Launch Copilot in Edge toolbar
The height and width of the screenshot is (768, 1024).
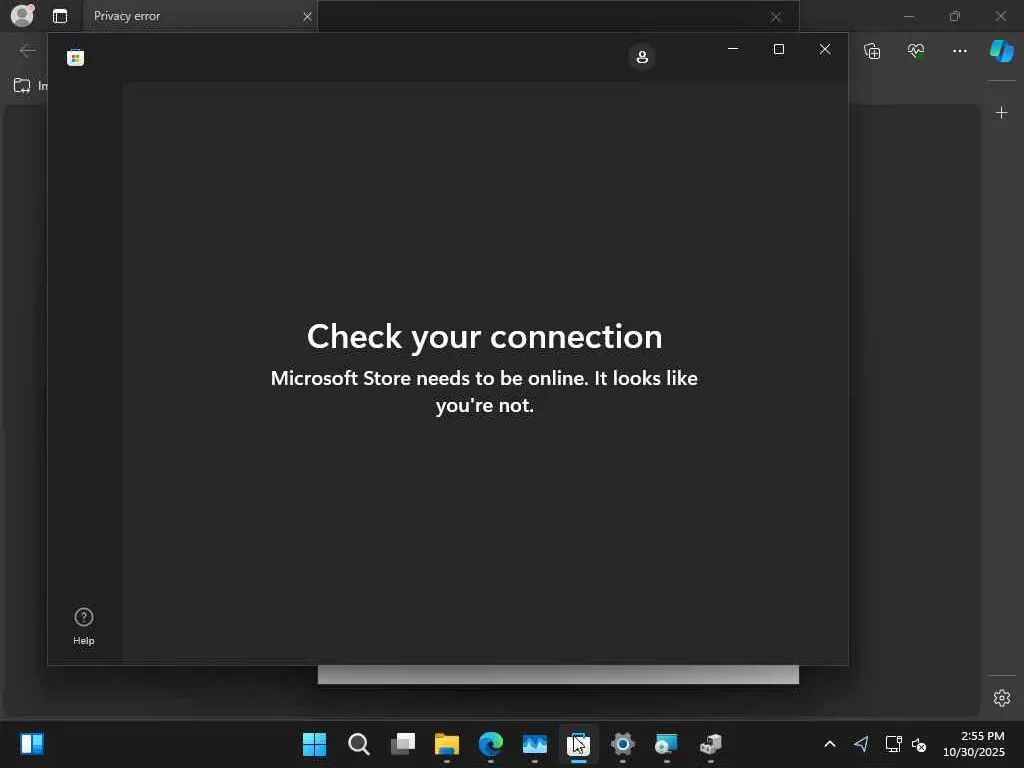1002,50
